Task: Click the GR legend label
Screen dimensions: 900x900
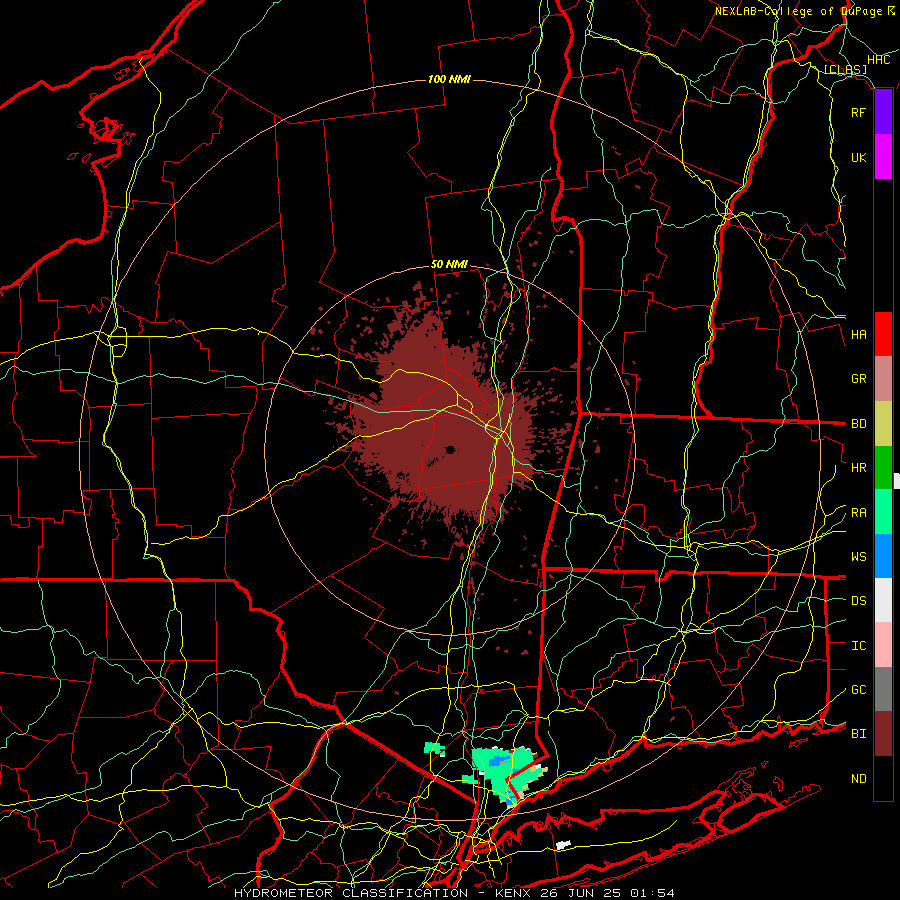Action: click(x=858, y=379)
